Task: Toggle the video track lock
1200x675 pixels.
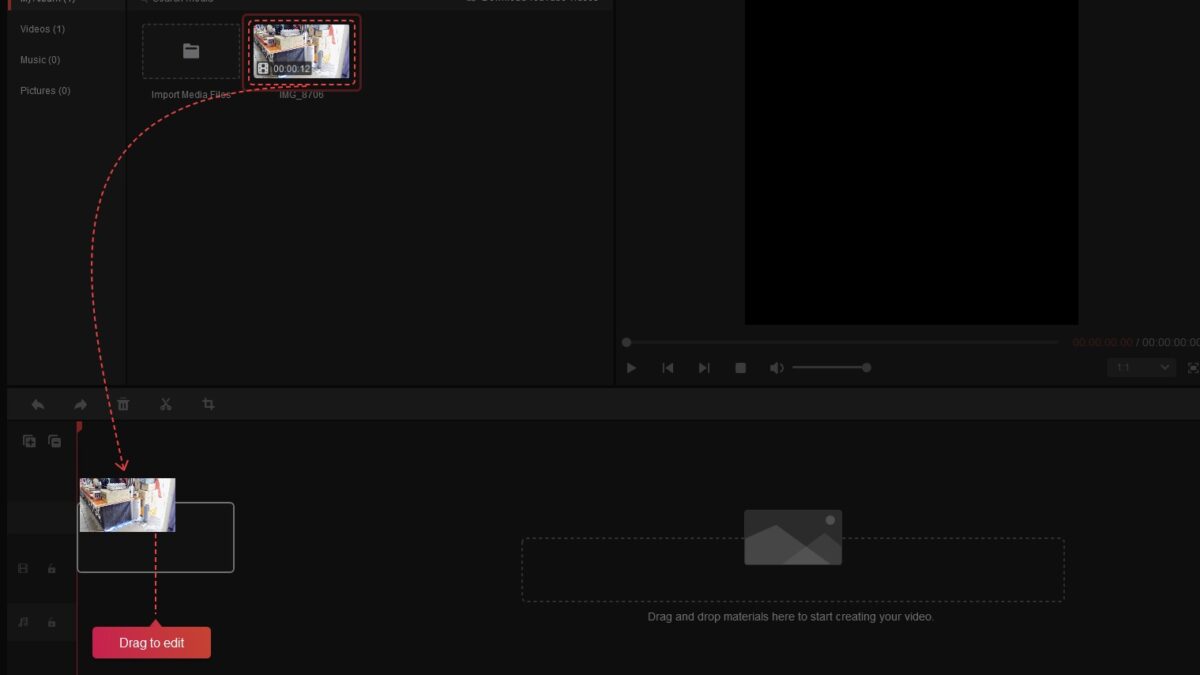Action: click(x=51, y=569)
